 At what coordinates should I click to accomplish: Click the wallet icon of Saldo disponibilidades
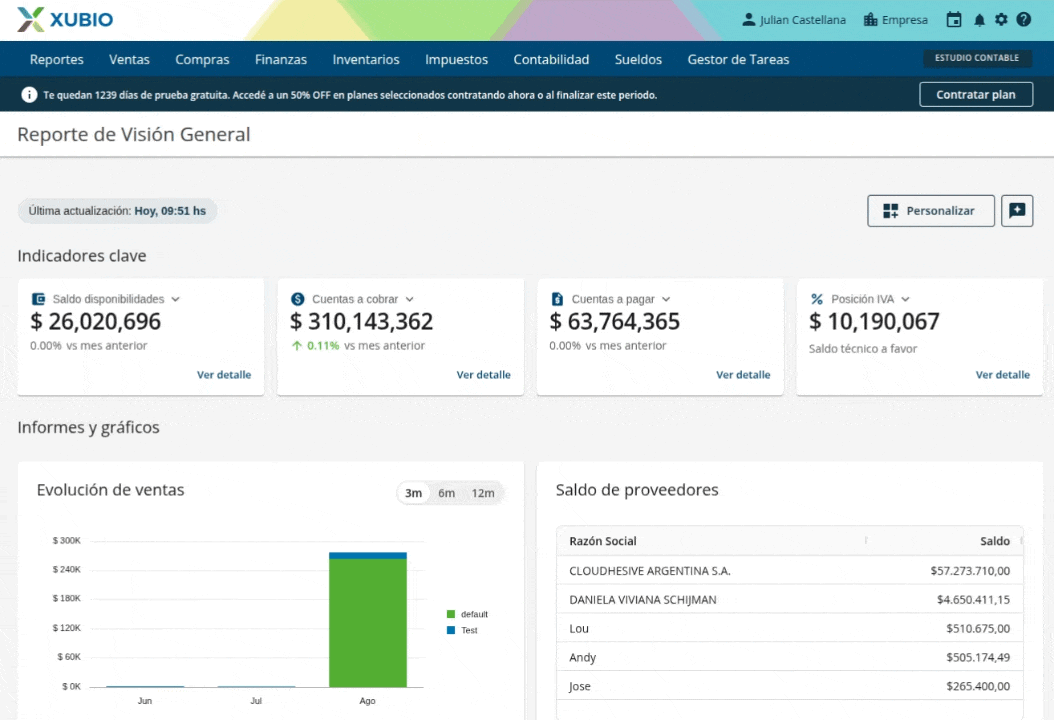tap(38, 298)
